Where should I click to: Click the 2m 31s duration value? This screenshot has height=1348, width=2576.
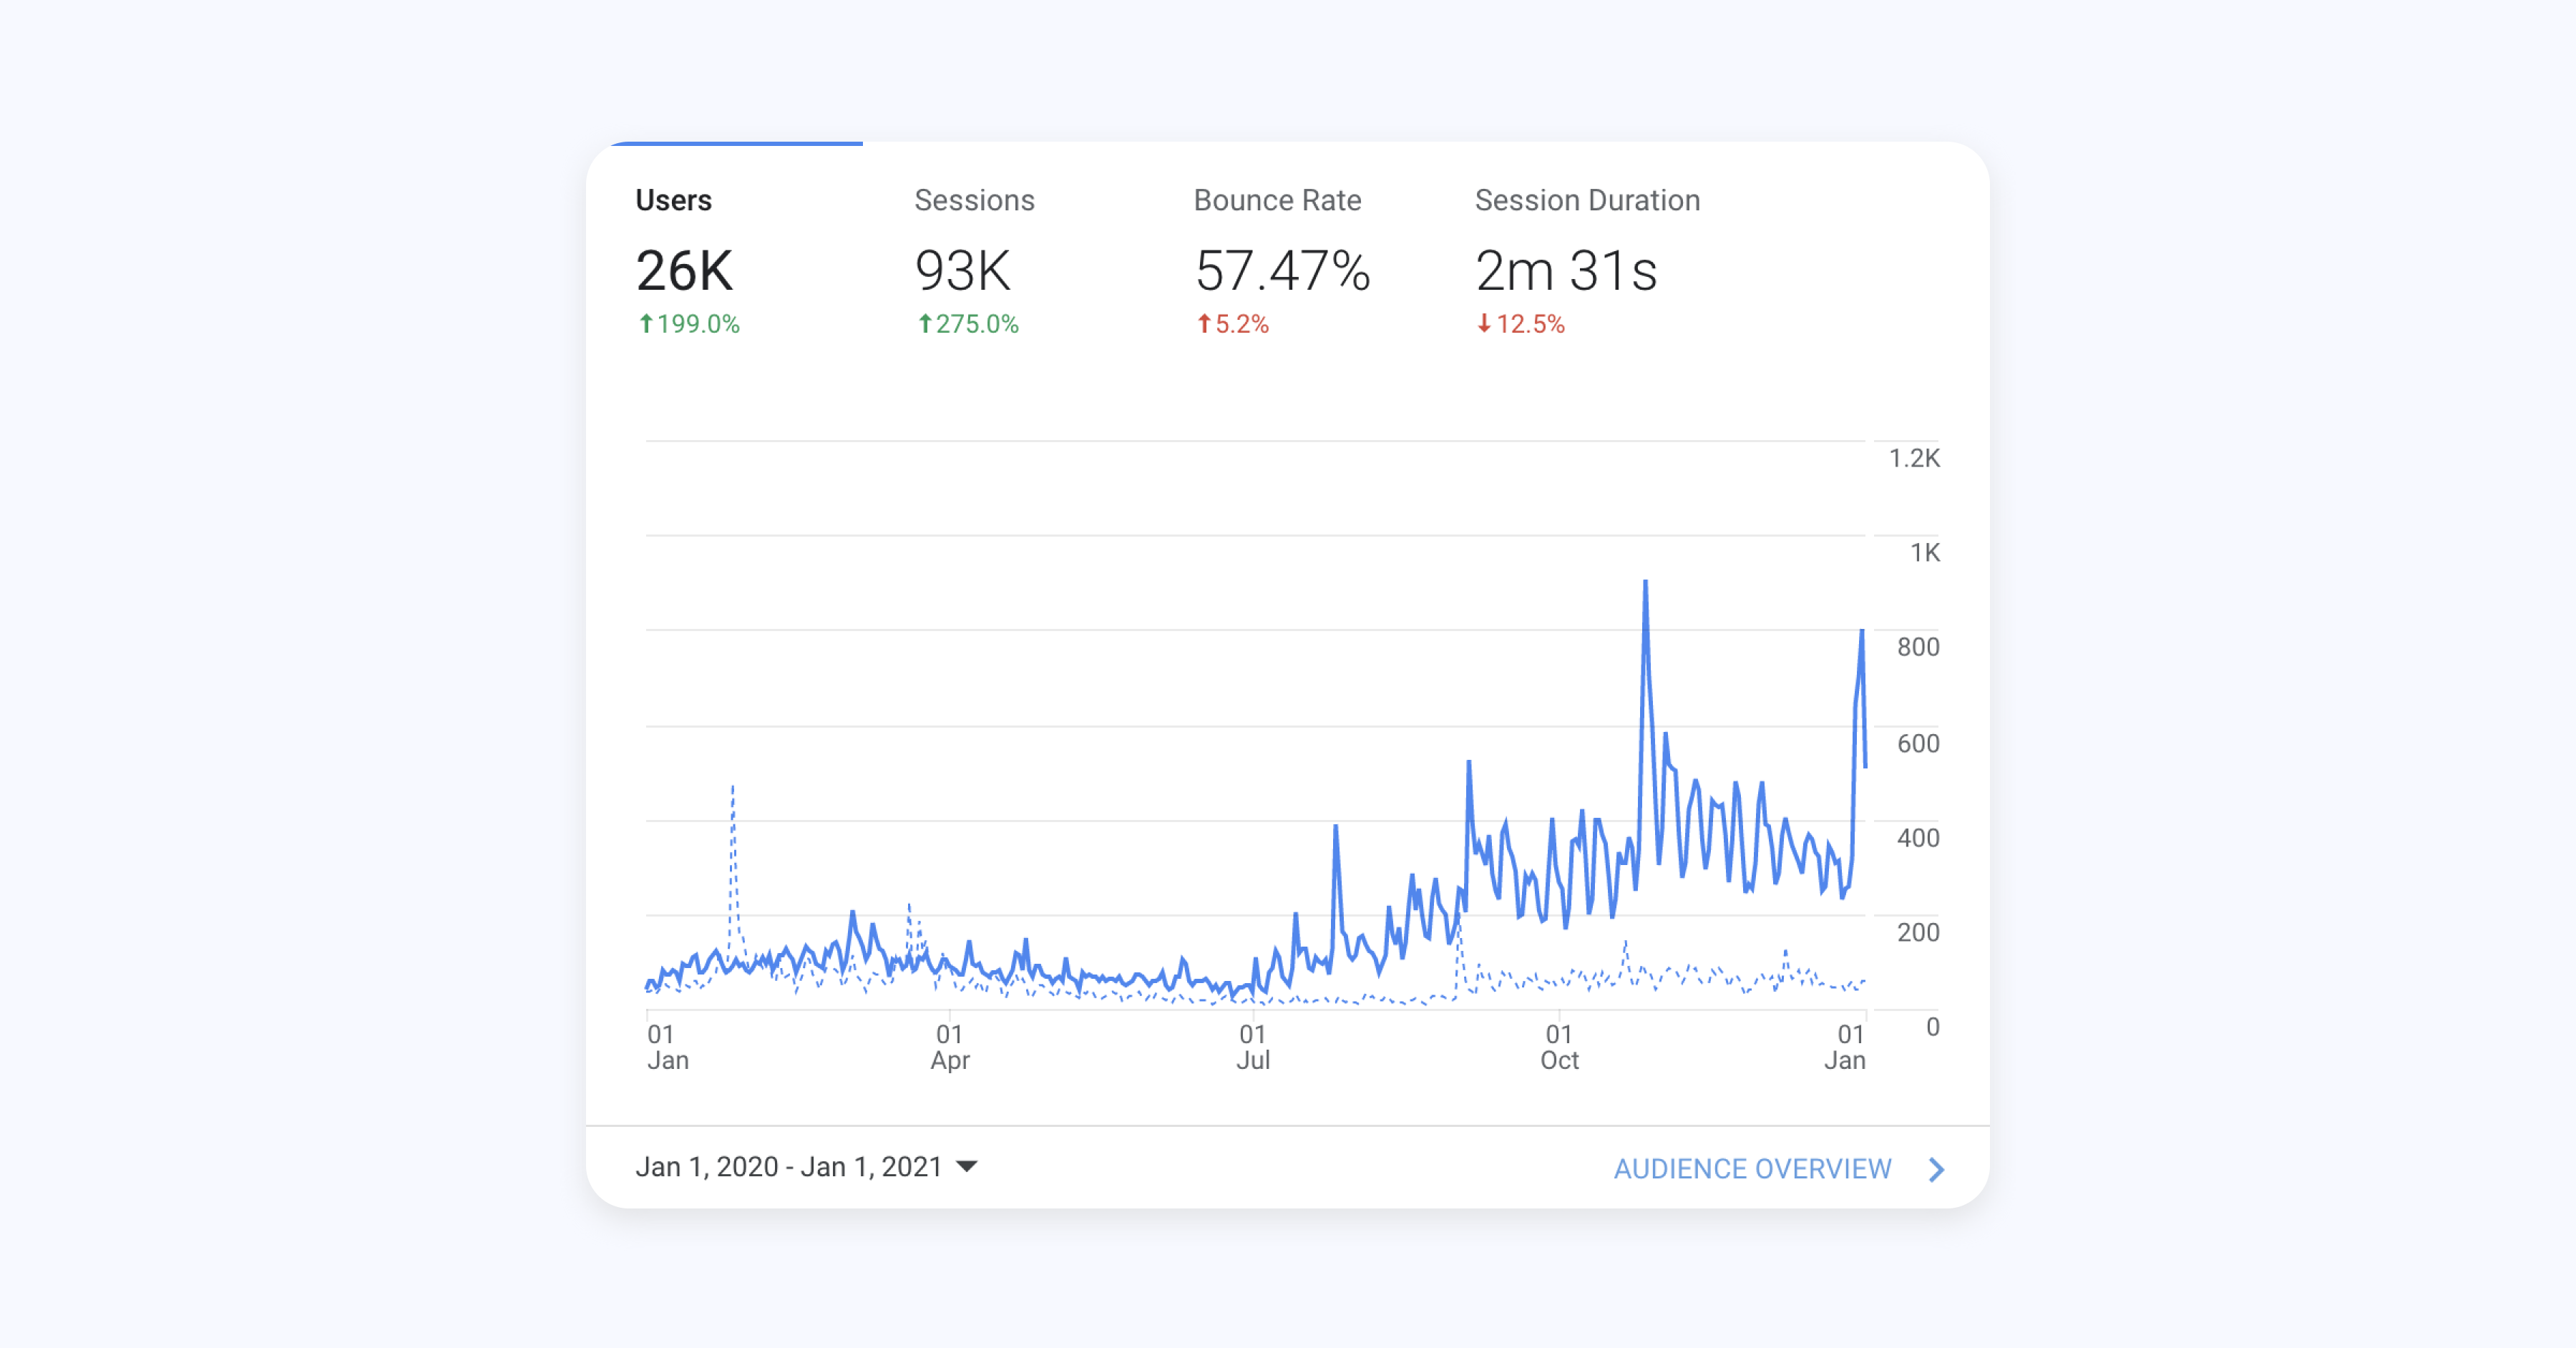tap(1566, 271)
